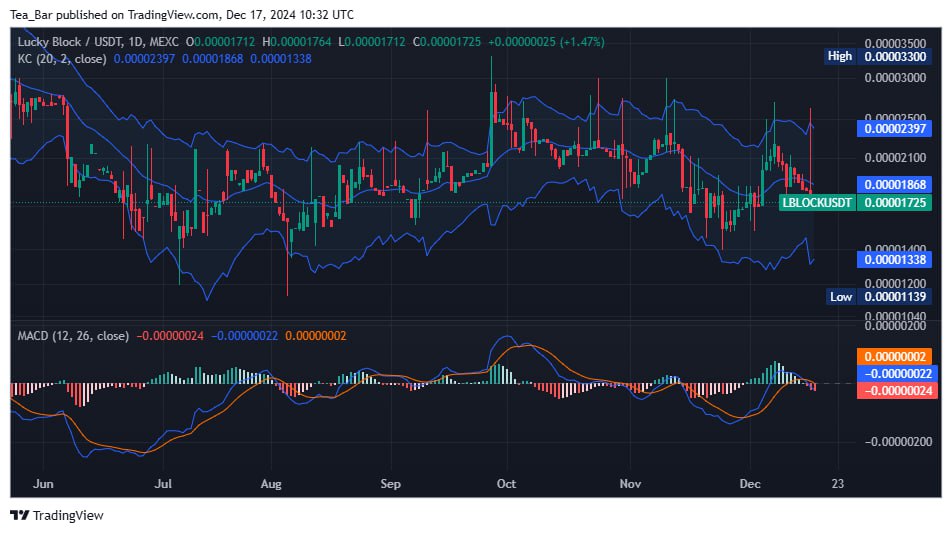Click the 'Tea_Bar published on TradingView.com' caption

pos(115,15)
